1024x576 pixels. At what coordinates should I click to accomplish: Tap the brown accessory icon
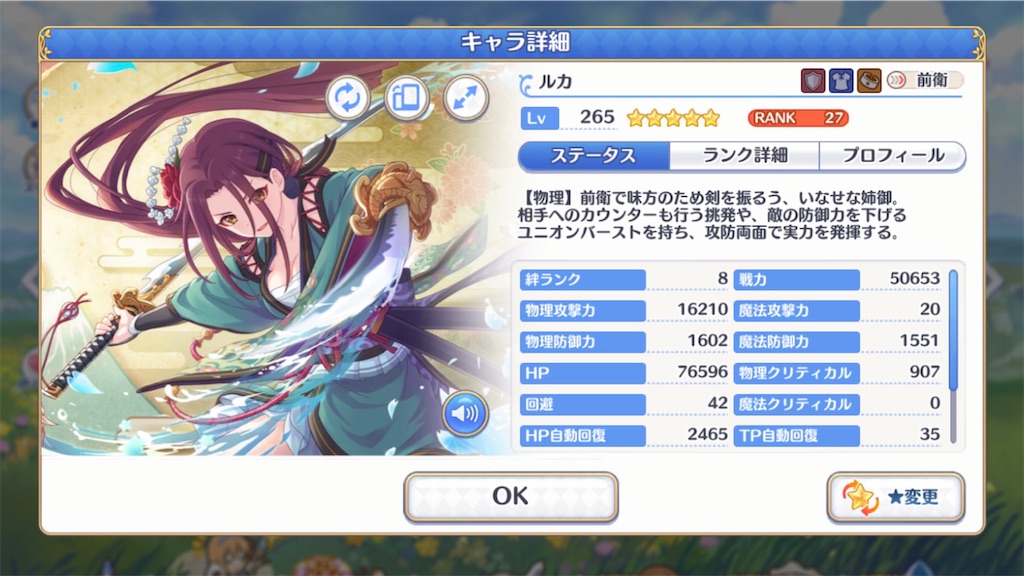tap(869, 81)
